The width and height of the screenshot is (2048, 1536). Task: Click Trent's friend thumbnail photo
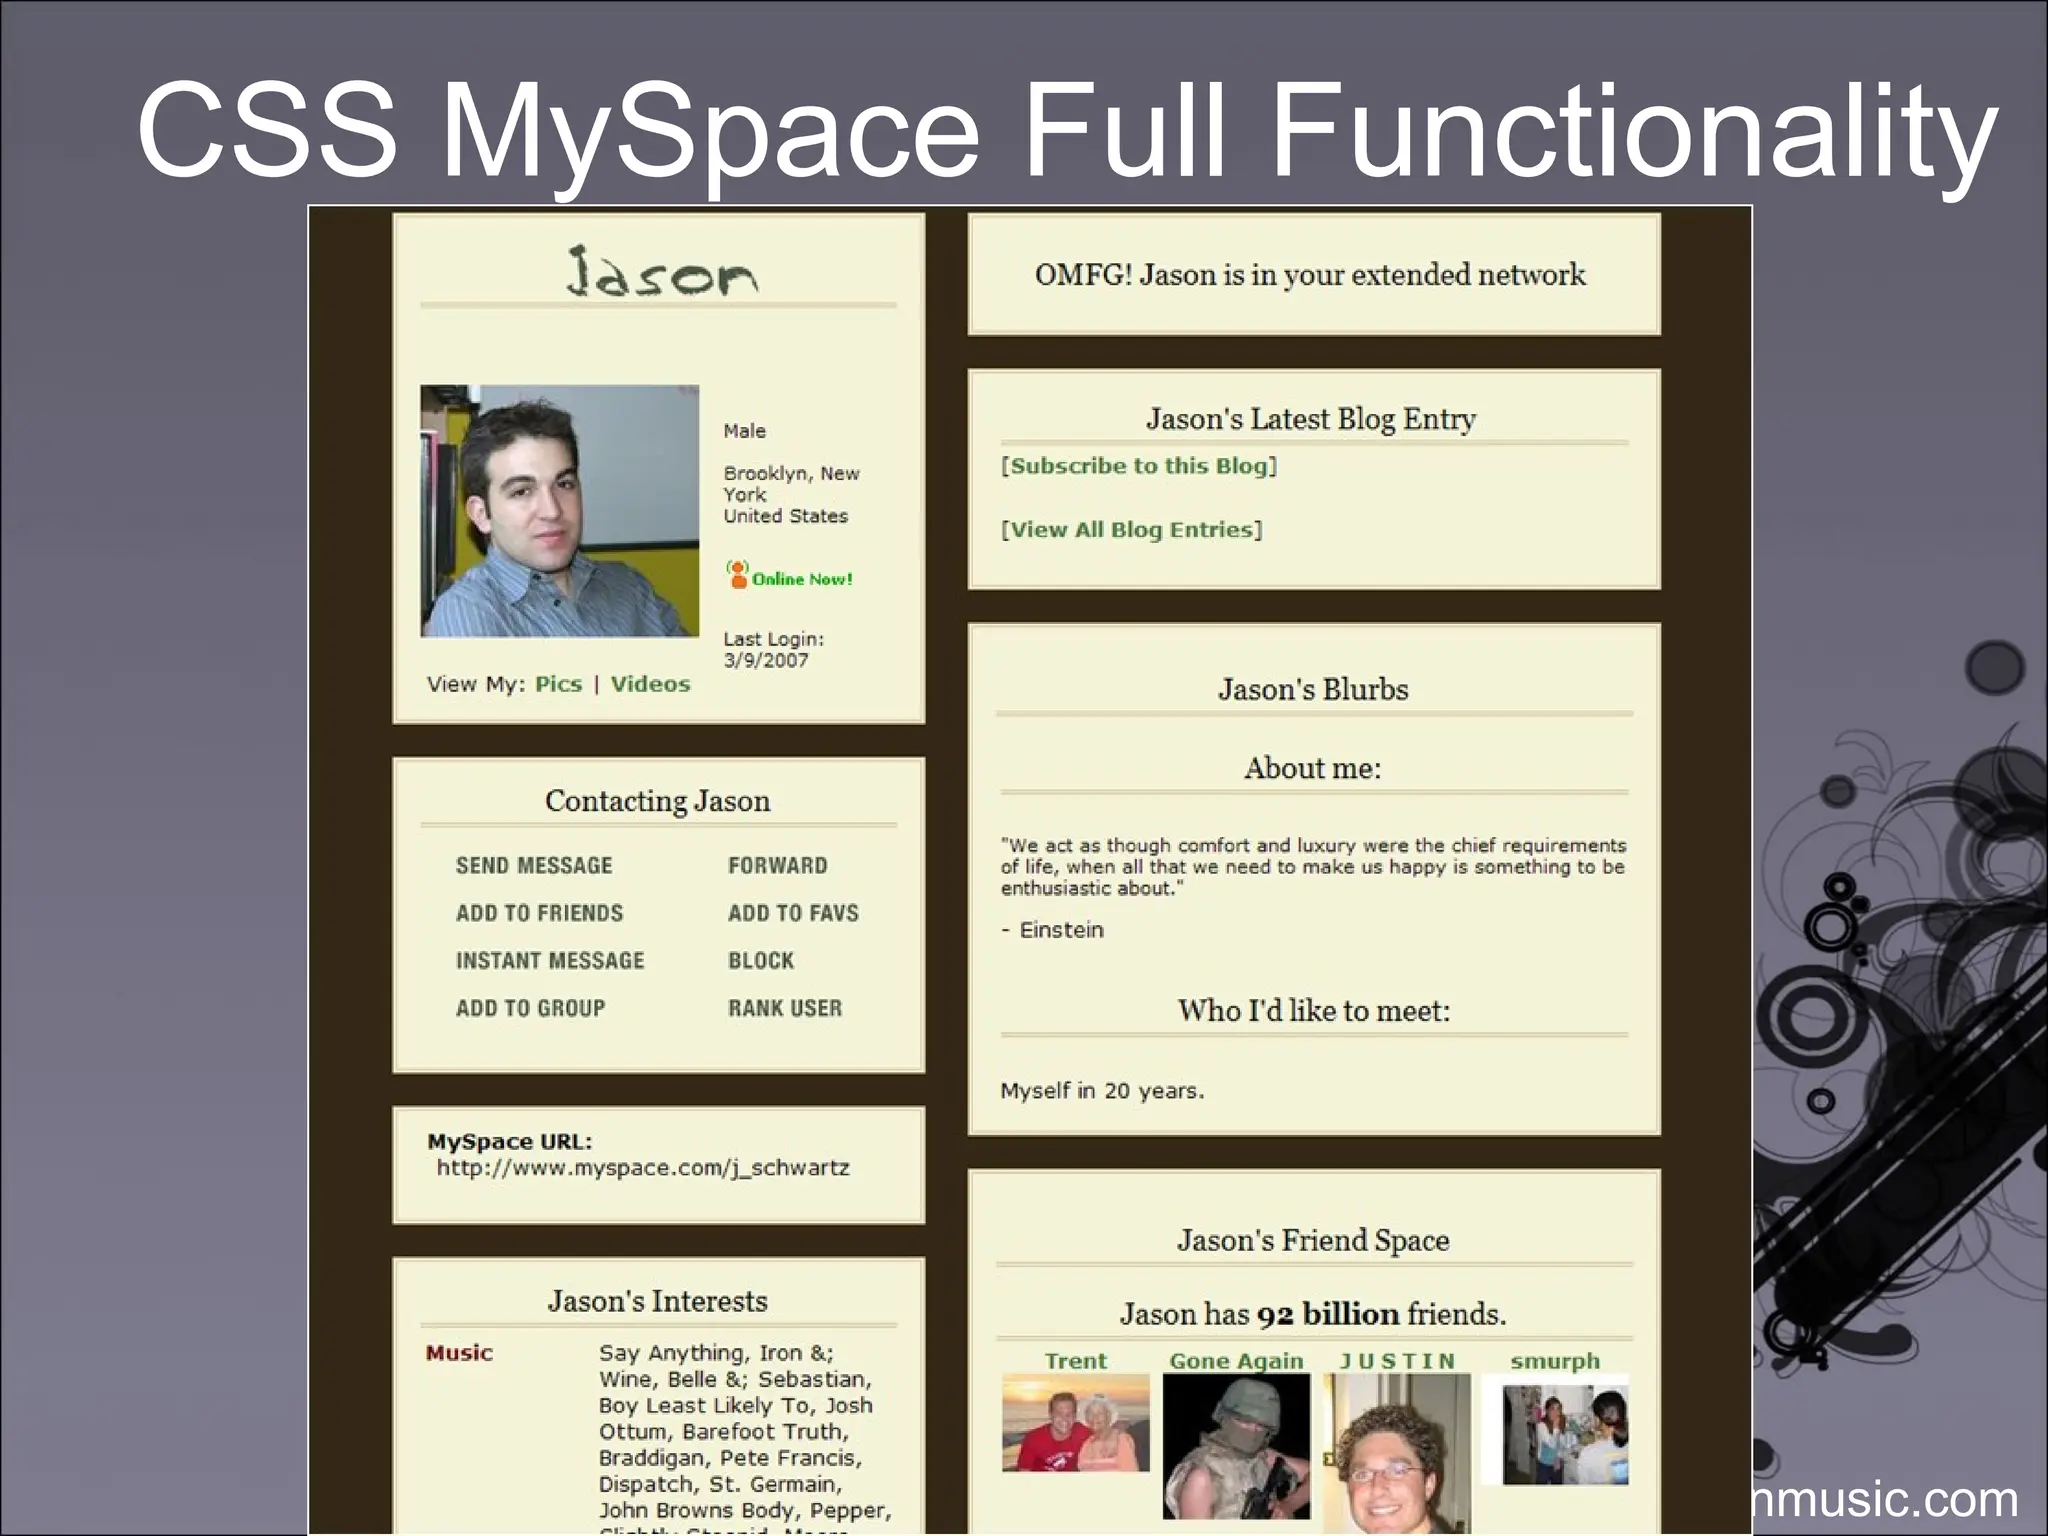pyautogui.click(x=1076, y=1423)
